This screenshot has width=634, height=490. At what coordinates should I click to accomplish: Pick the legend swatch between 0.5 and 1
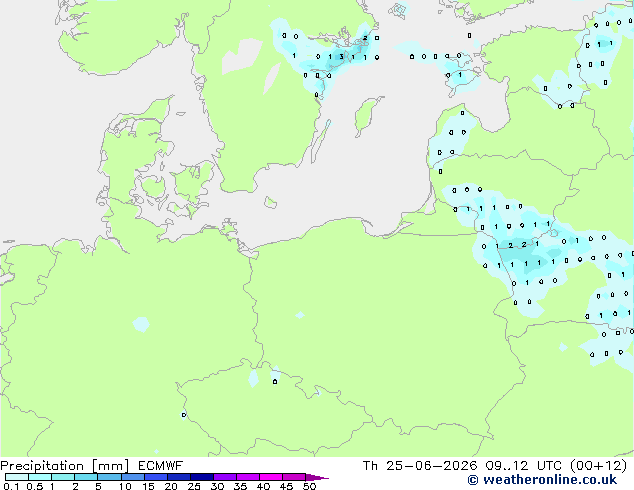coord(40,477)
